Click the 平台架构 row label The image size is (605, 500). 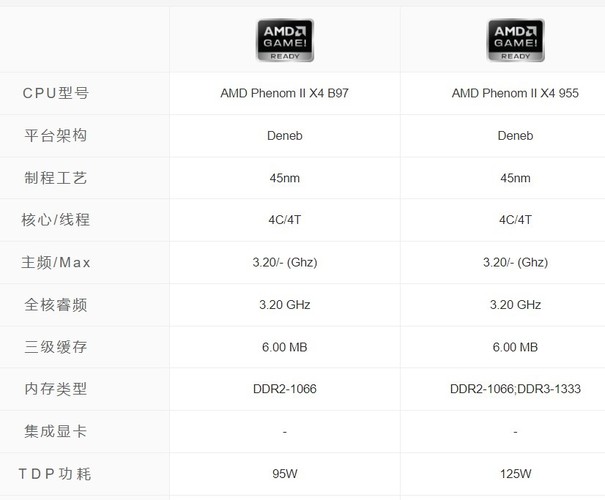click(x=56, y=136)
